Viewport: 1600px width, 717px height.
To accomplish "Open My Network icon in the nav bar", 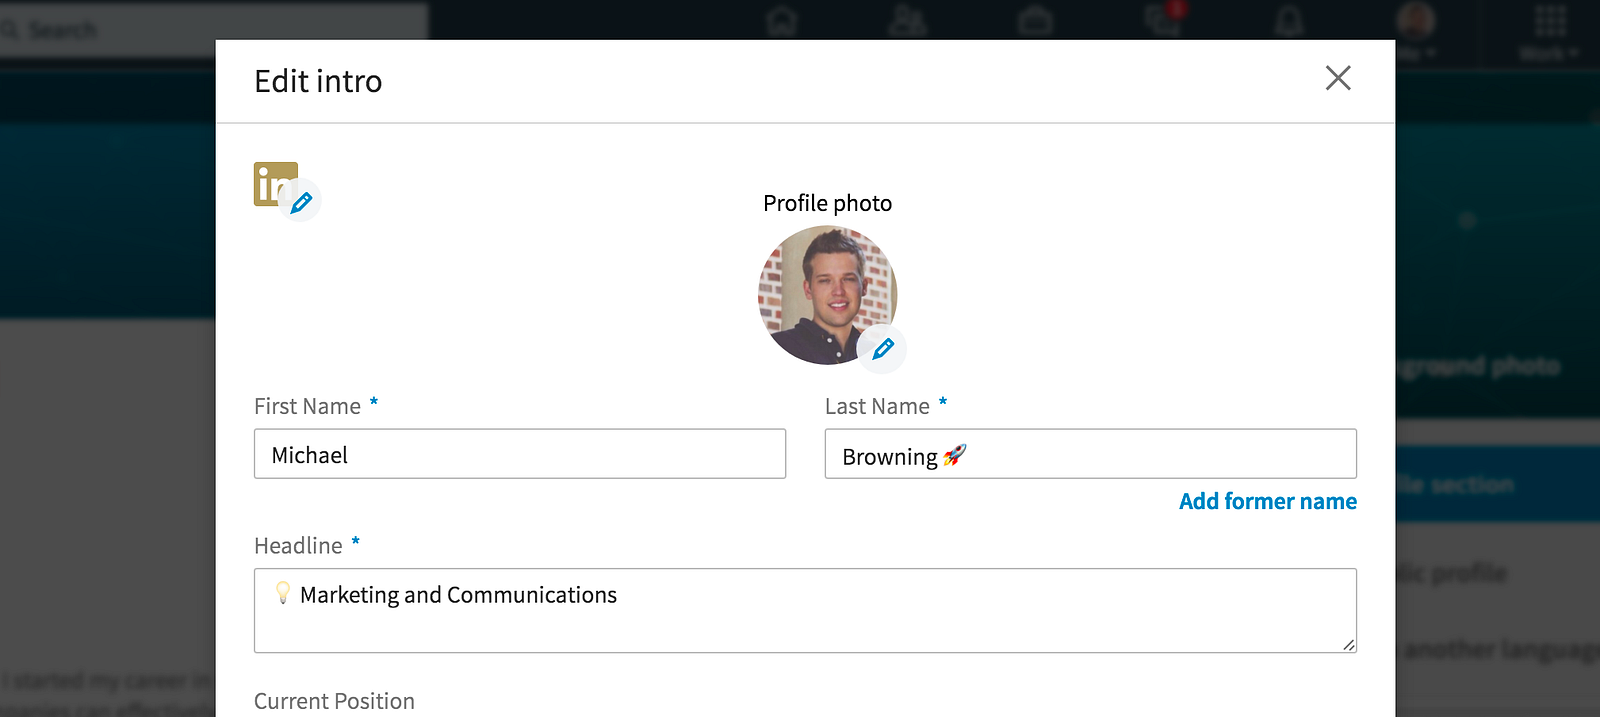I will (x=908, y=22).
